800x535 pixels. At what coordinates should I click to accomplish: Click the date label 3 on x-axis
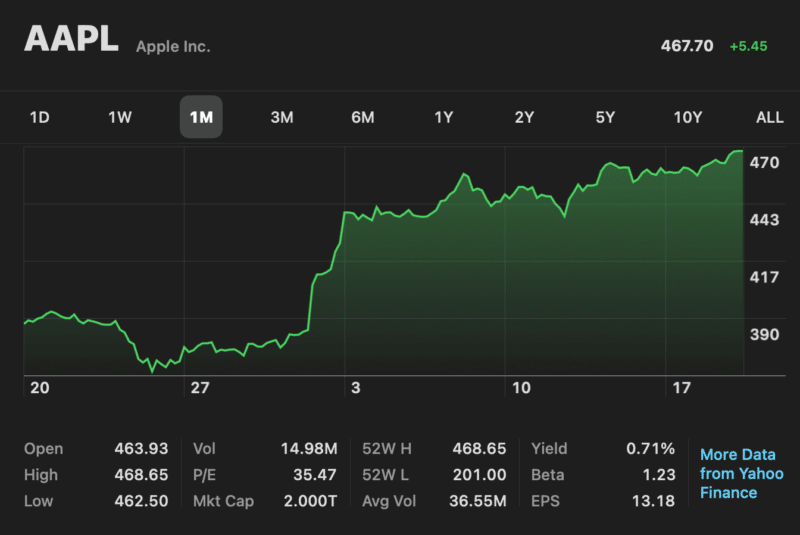[356, 388]
